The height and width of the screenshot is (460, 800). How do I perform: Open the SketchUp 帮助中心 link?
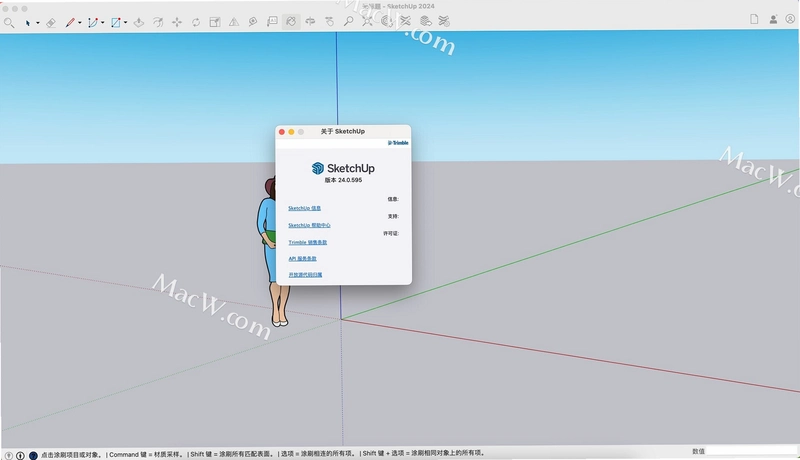(309, 225)
